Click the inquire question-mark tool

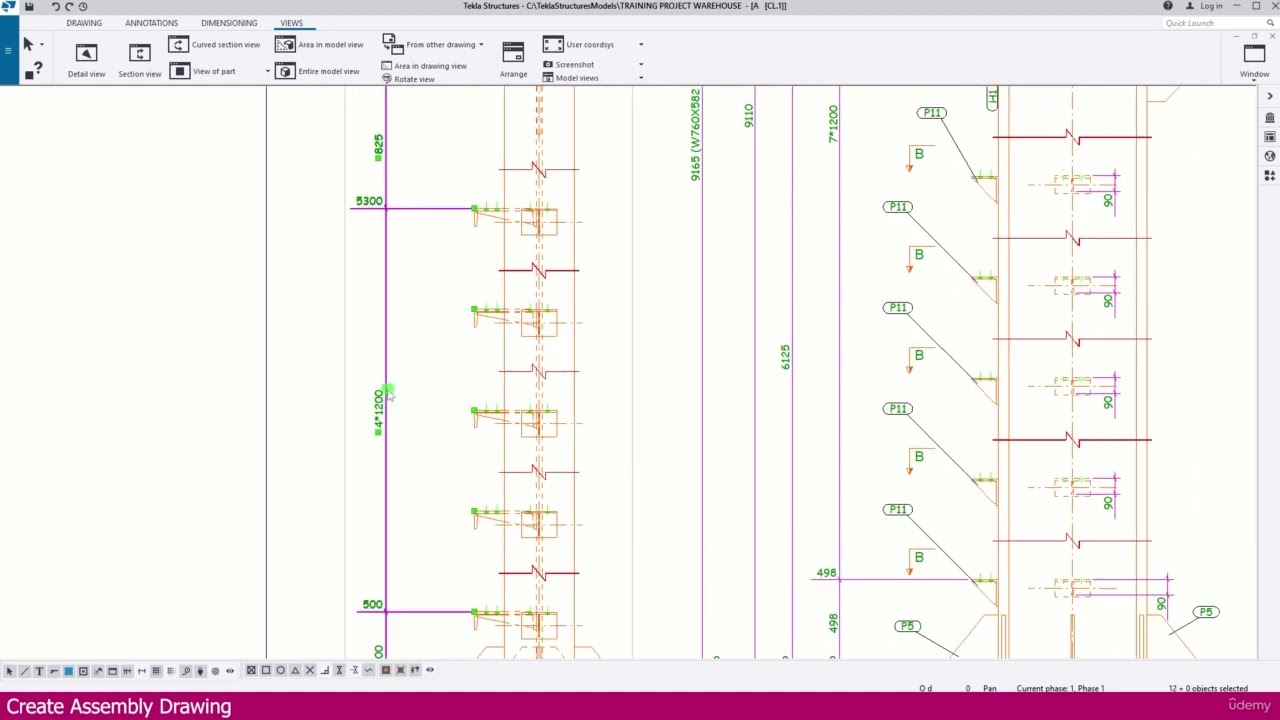click(33, 71)
